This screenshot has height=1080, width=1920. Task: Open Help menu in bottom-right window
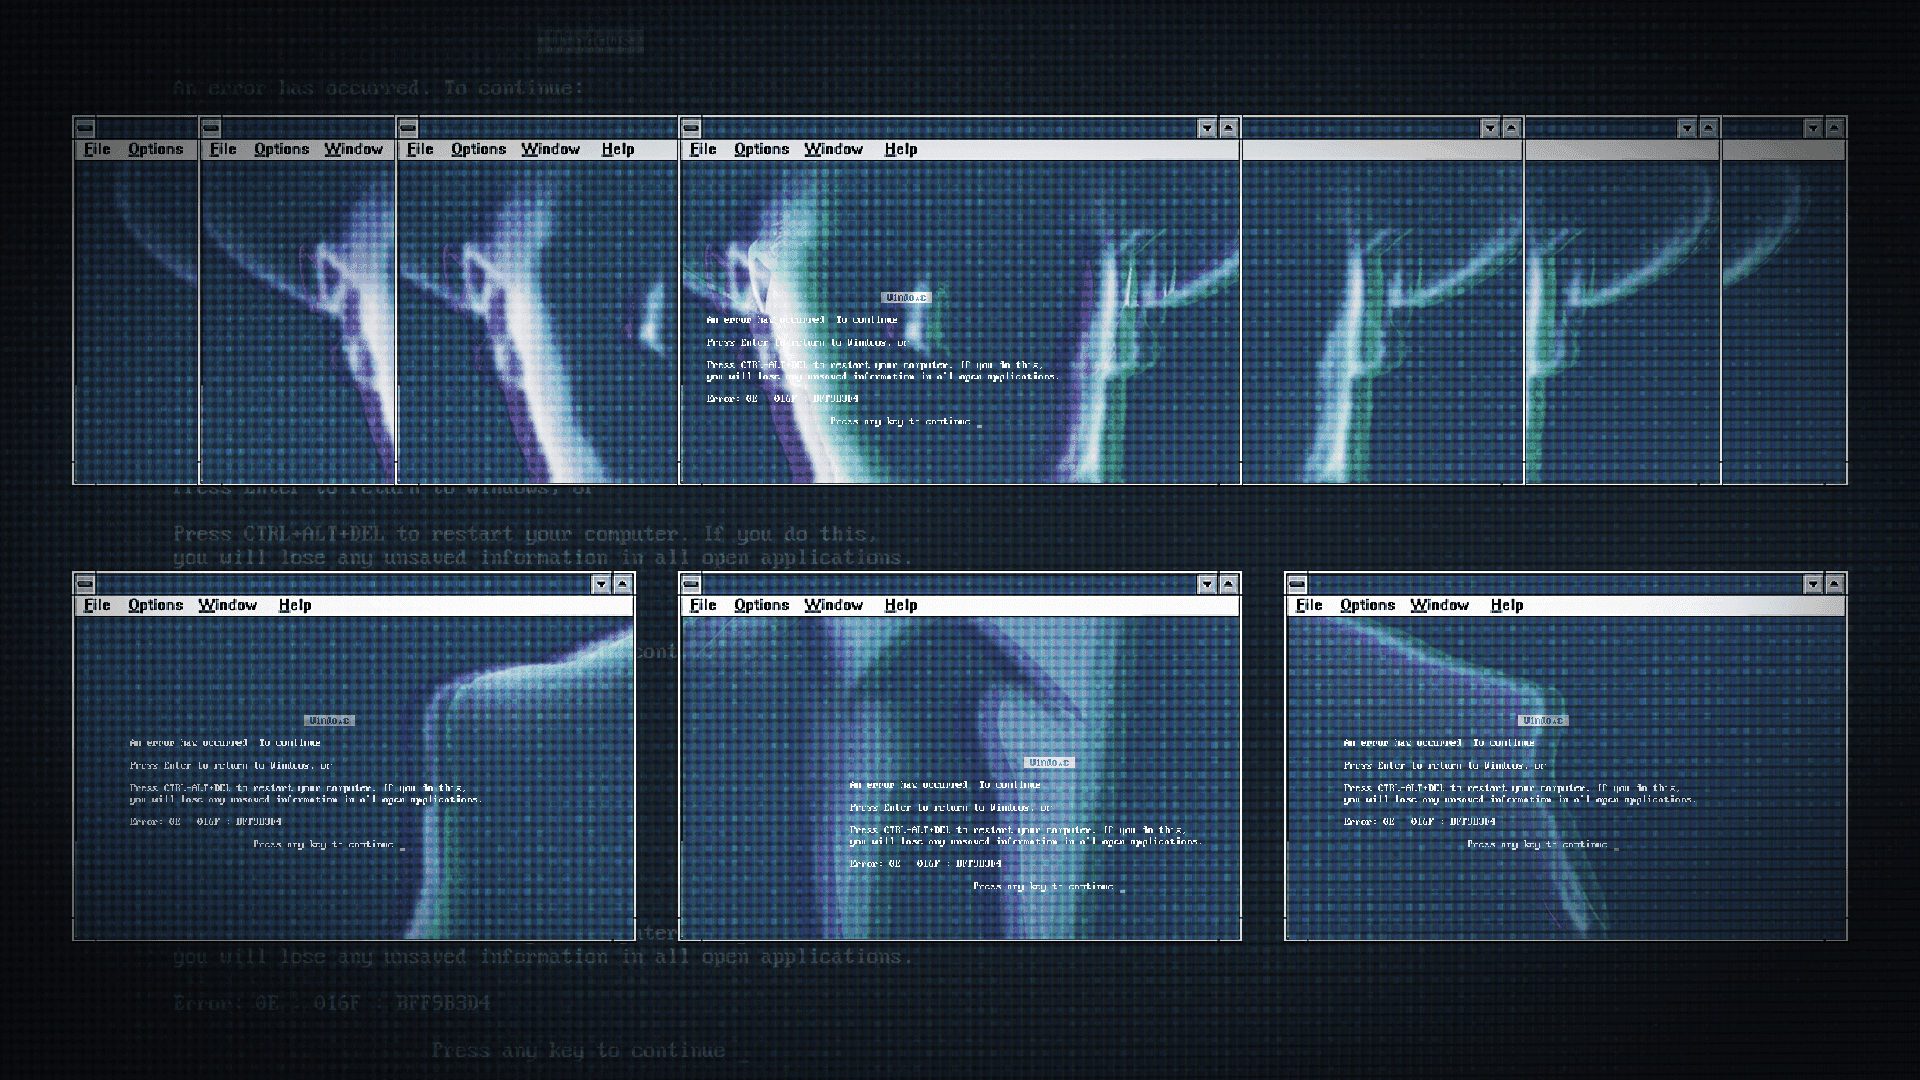(x=1506, y=605)
